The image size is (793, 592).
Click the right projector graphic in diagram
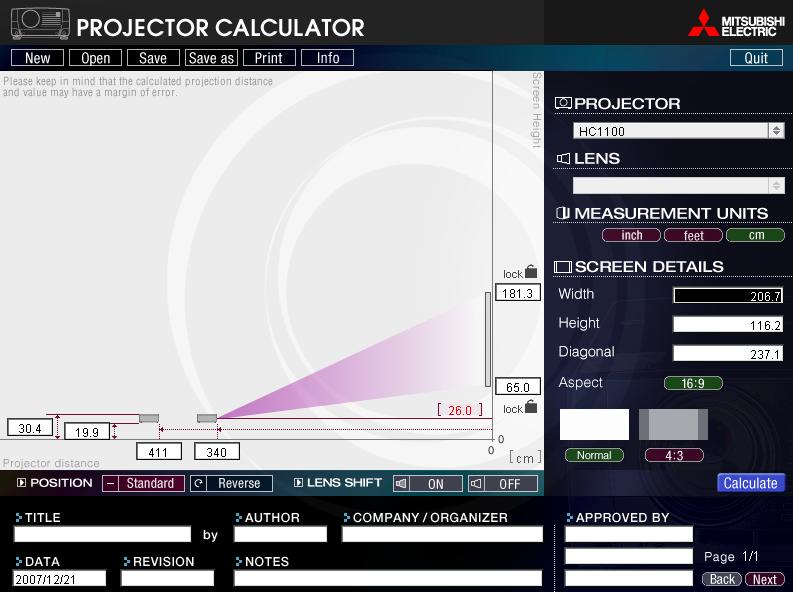(207, 418)
